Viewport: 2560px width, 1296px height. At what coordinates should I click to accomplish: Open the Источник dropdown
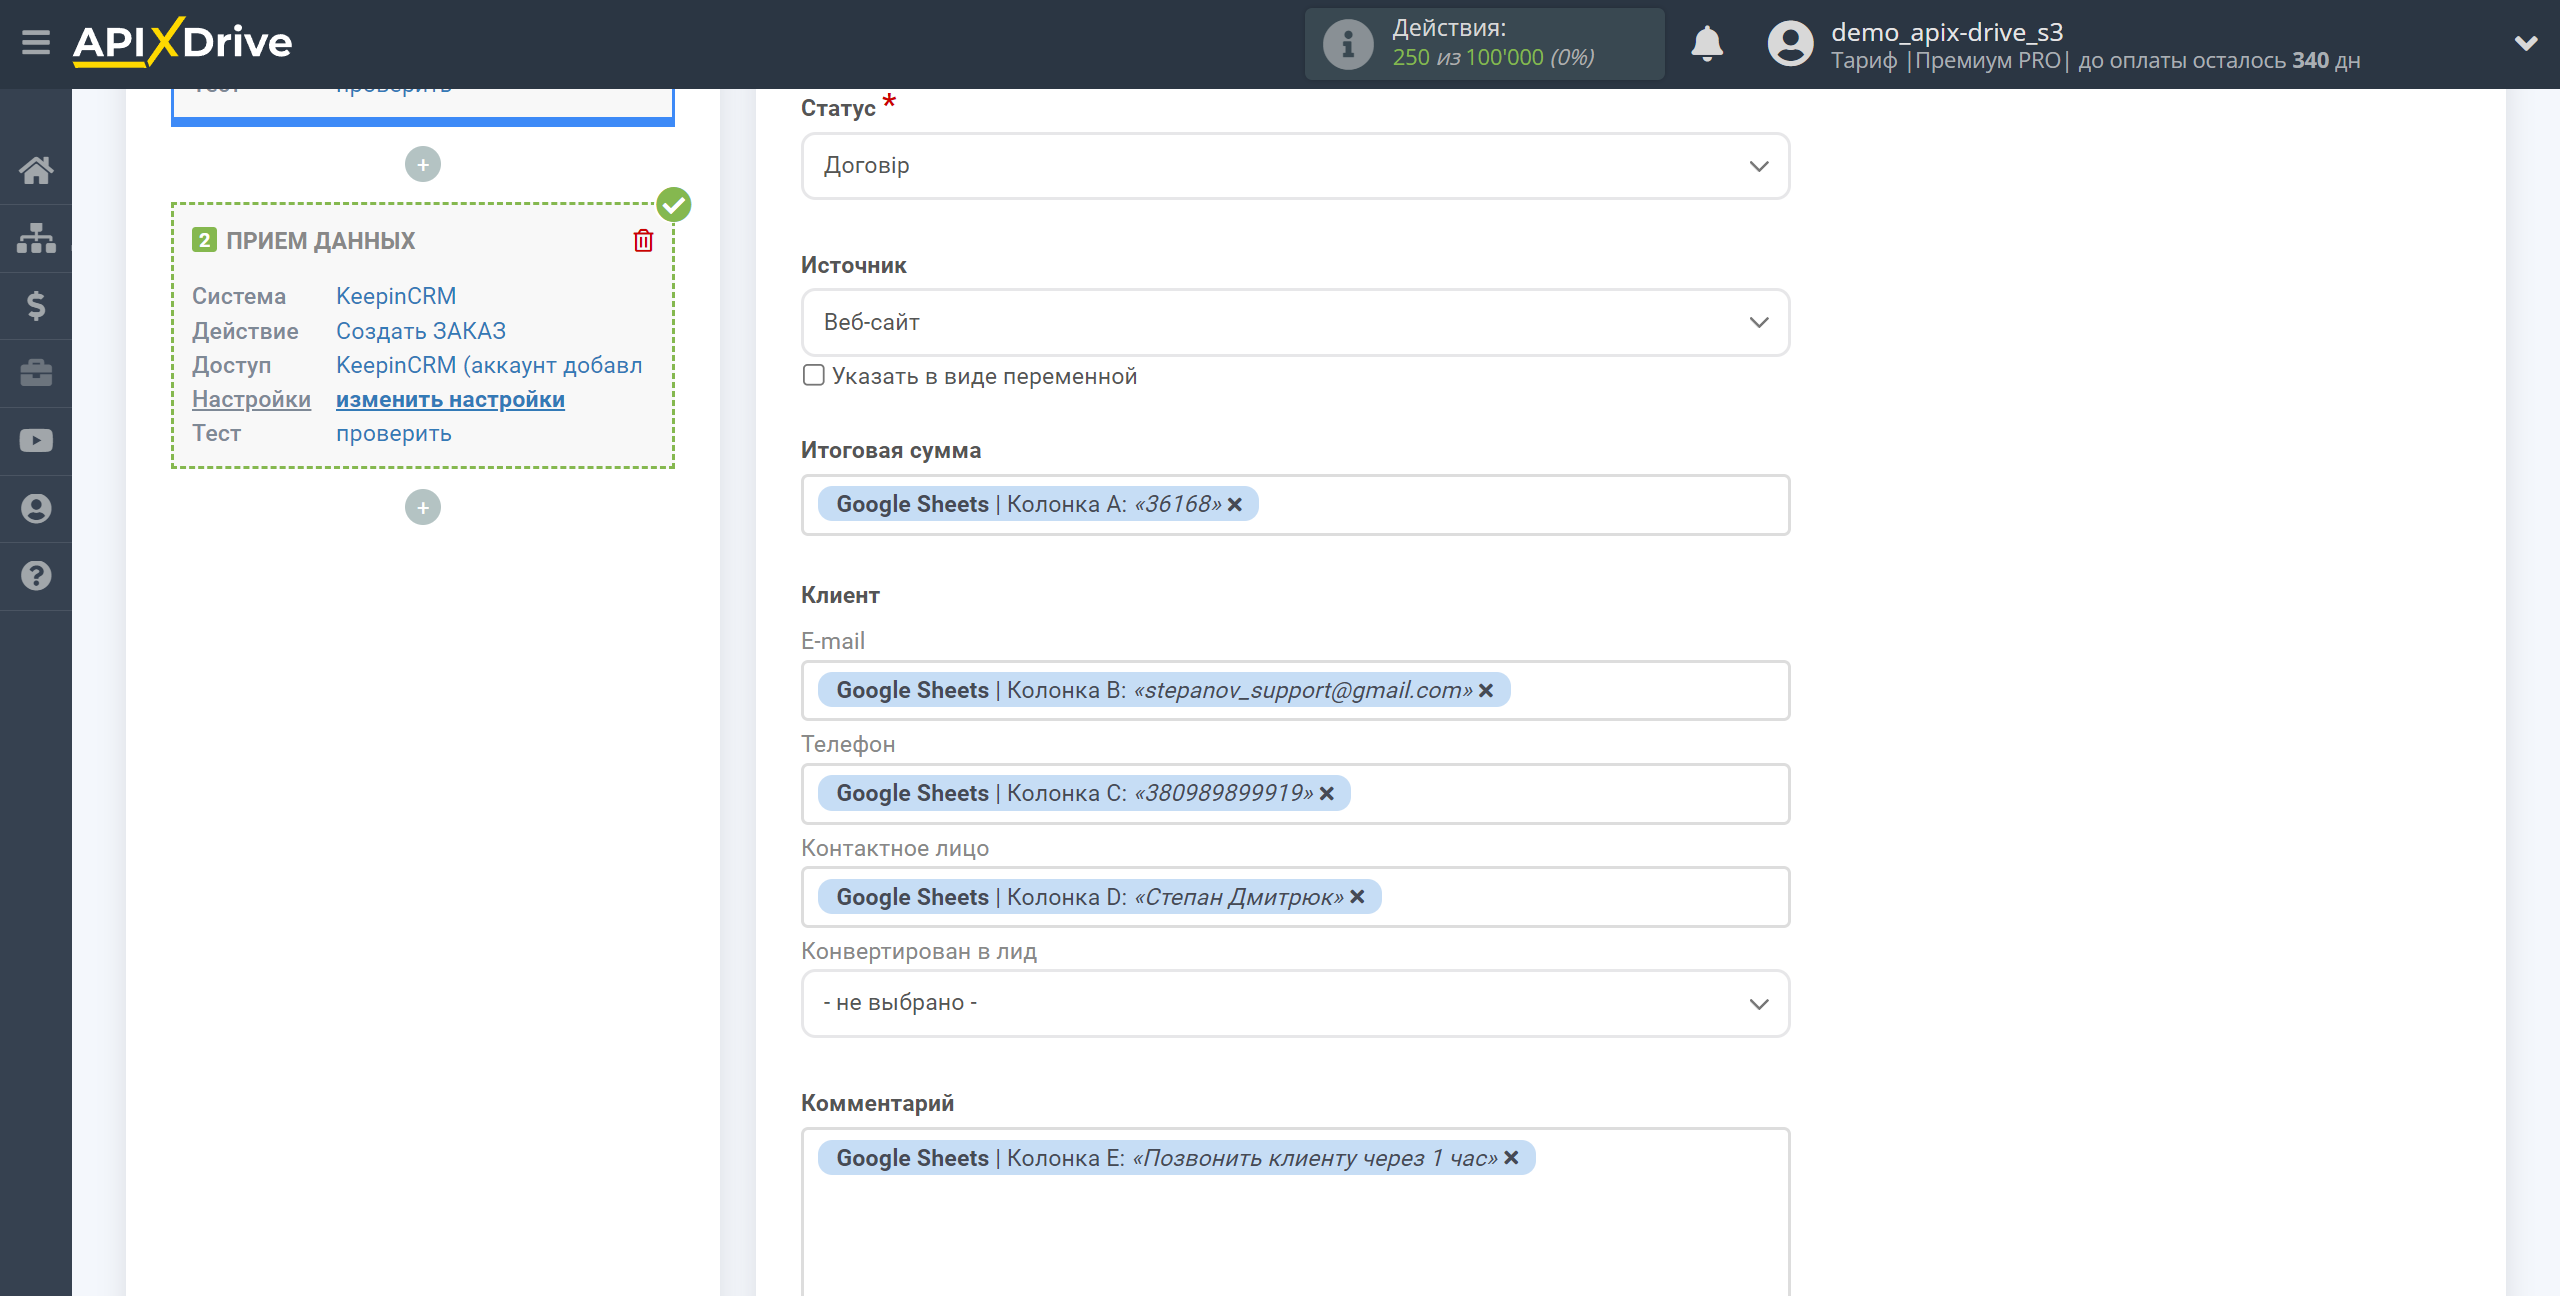pos(1295,322)
